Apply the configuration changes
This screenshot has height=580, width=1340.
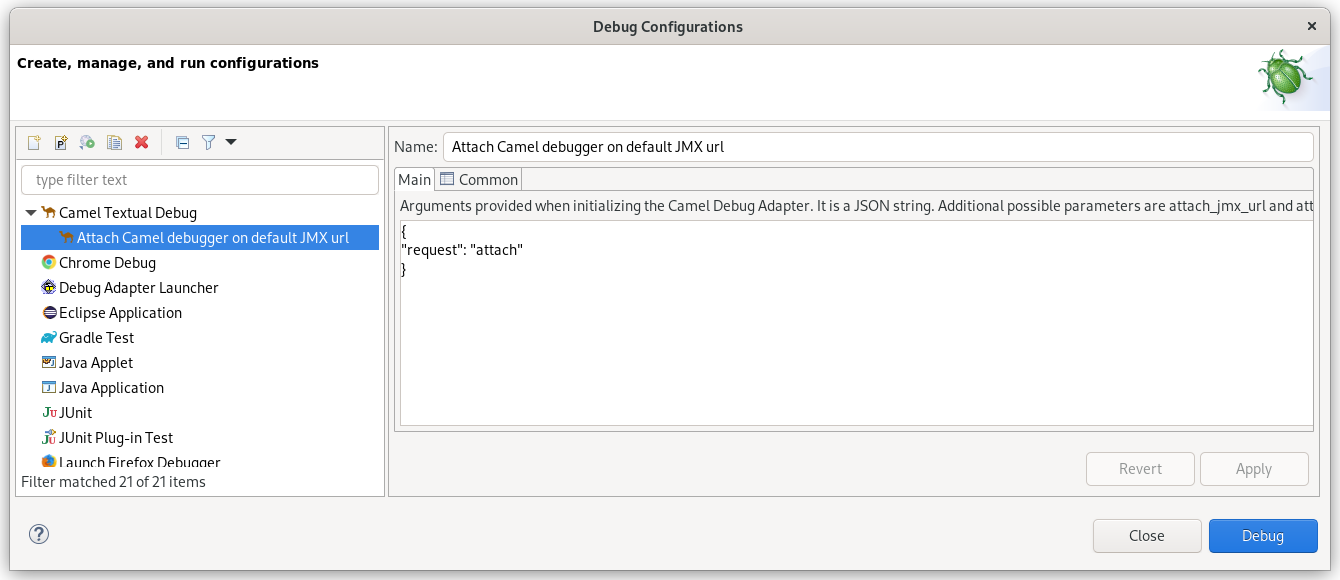1254,468
